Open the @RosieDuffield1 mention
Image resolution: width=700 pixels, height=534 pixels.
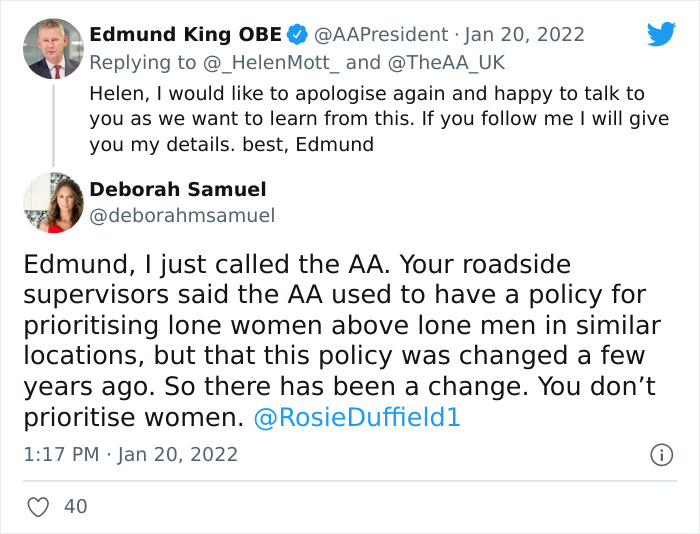coord(358,418)
